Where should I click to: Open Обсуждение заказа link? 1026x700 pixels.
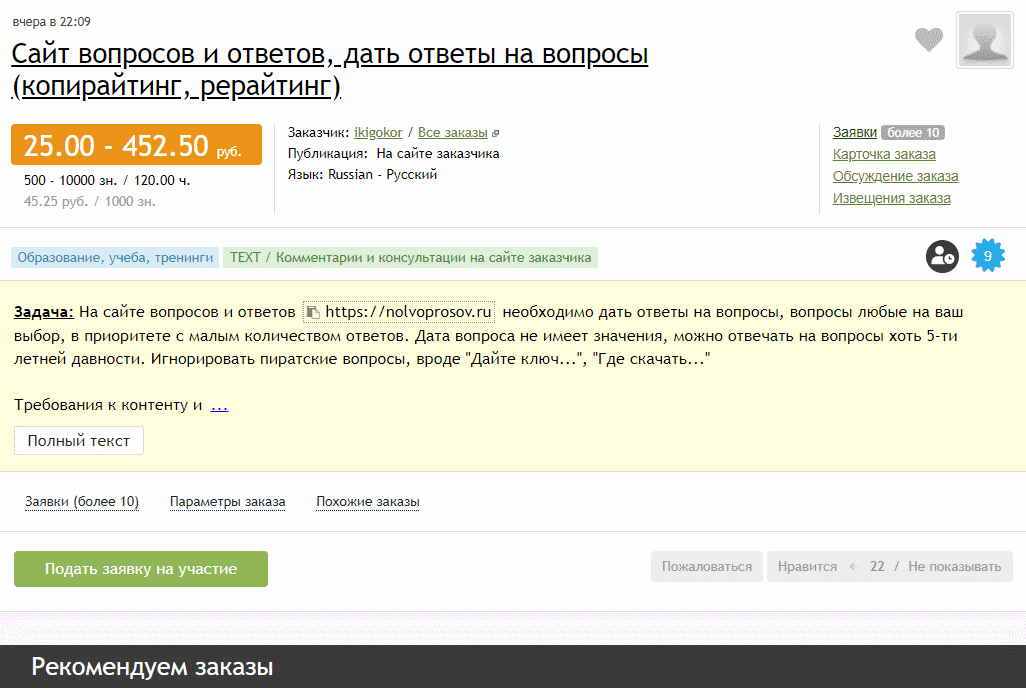coord(895,177)
